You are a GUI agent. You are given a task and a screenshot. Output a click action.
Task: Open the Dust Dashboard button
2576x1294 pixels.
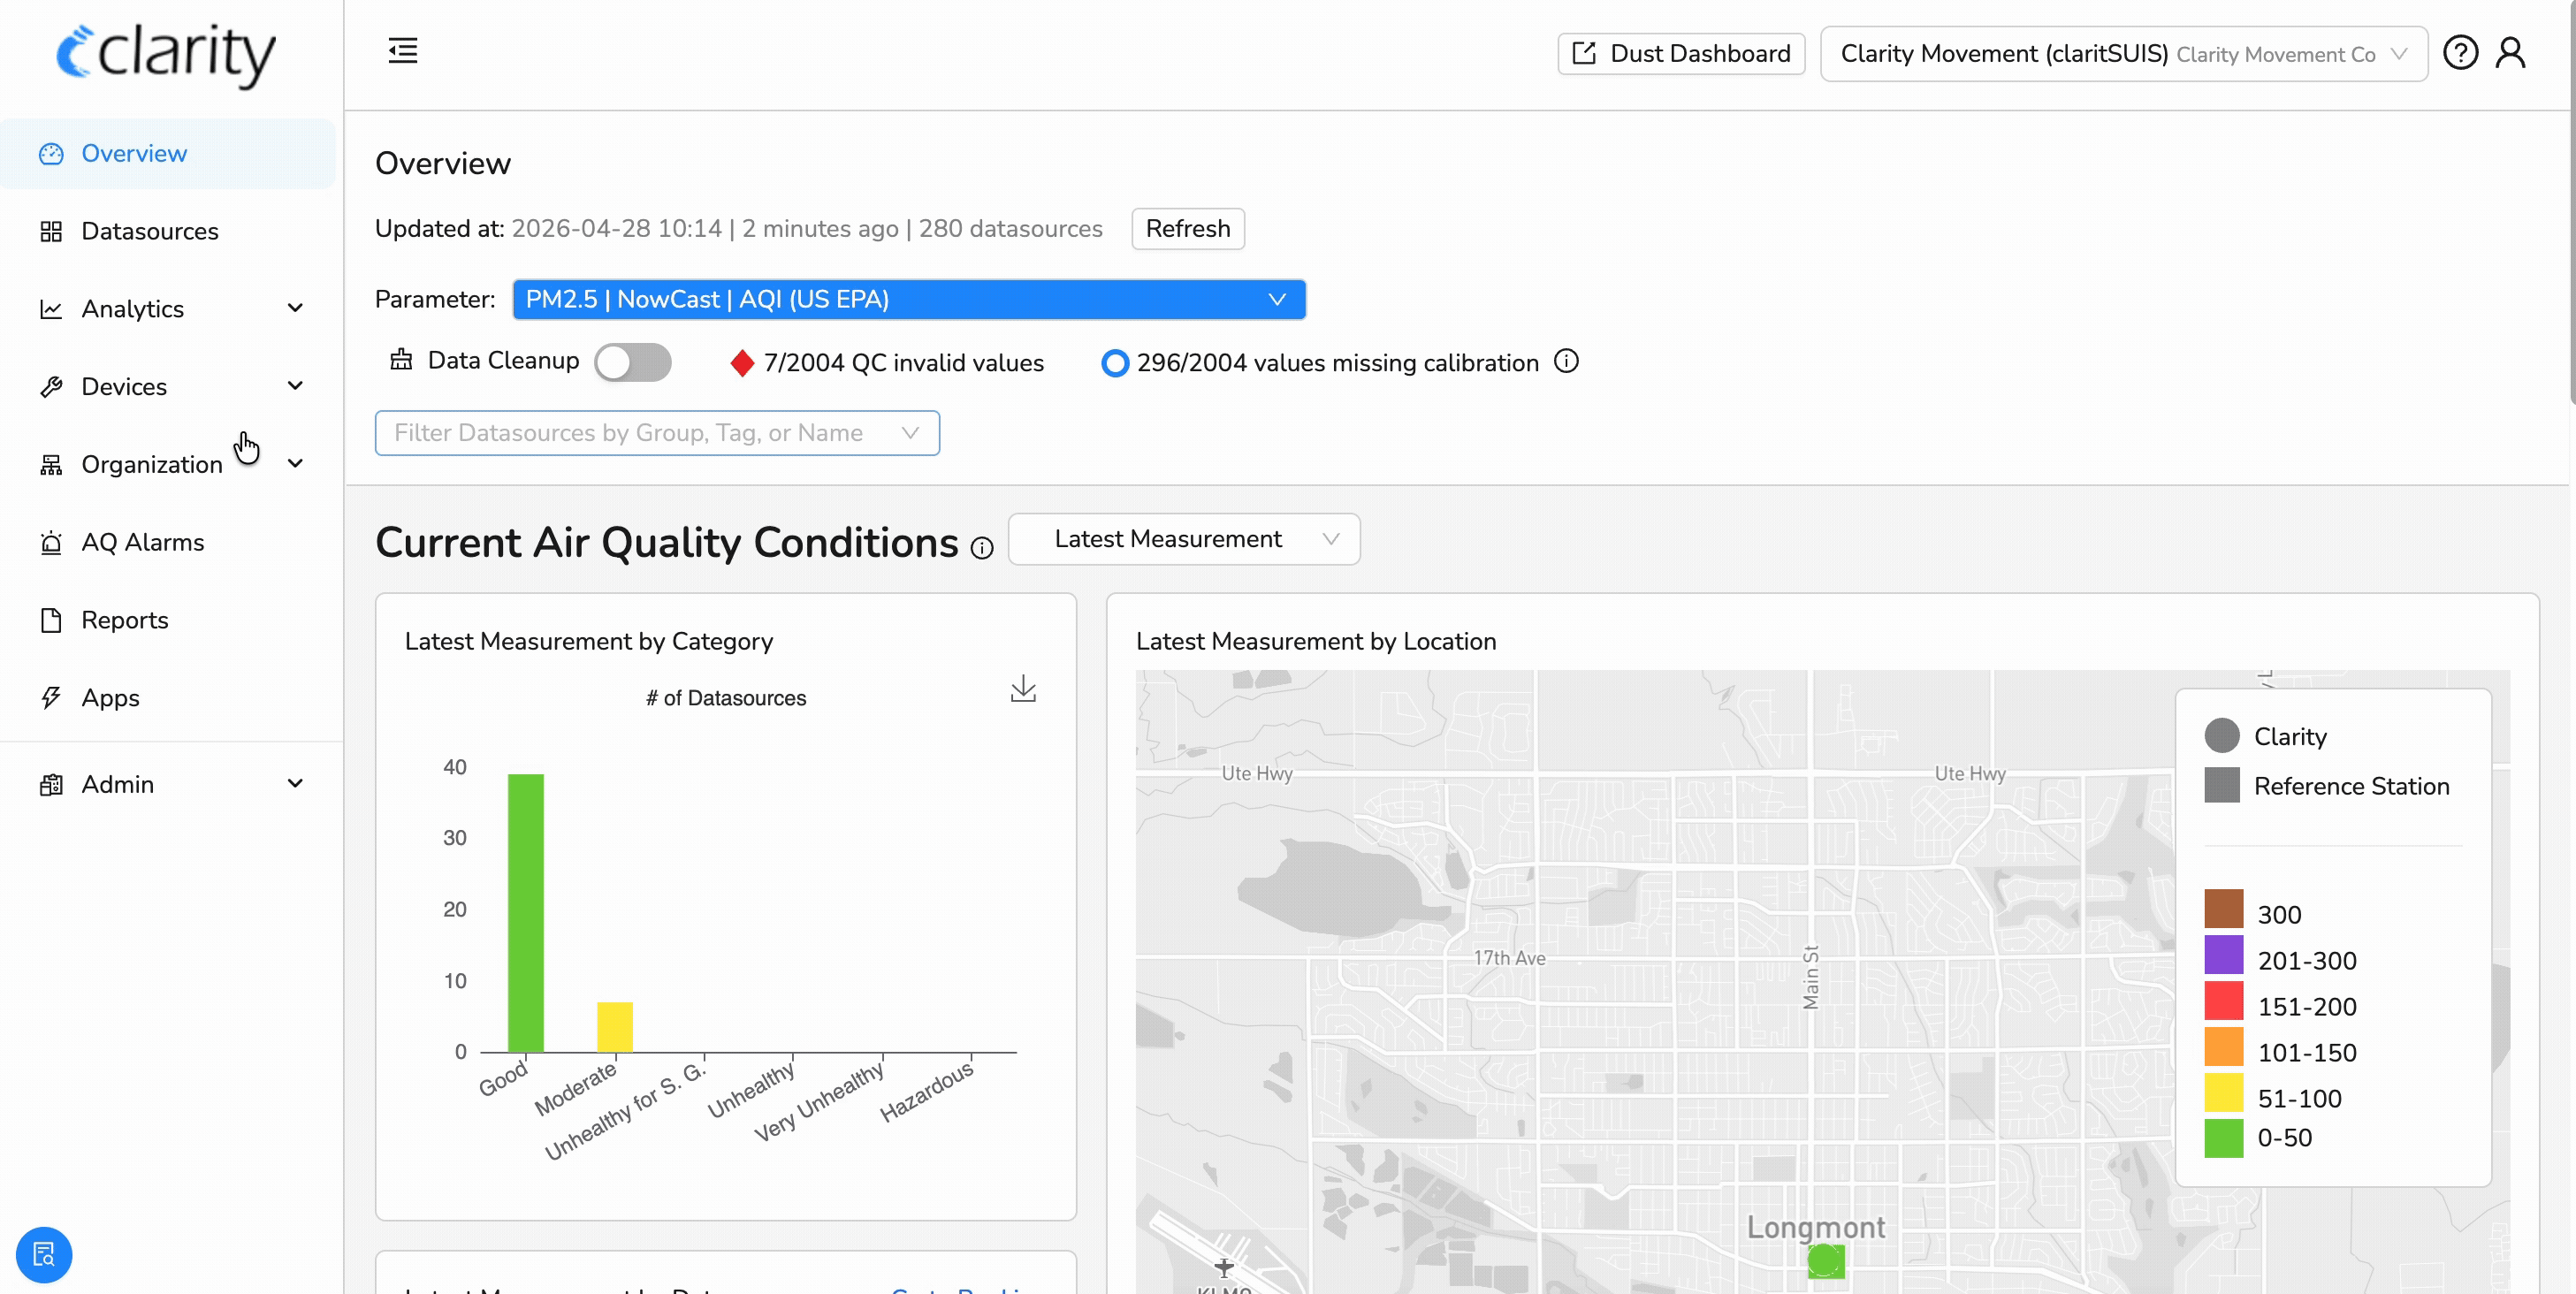(1681, 54)
